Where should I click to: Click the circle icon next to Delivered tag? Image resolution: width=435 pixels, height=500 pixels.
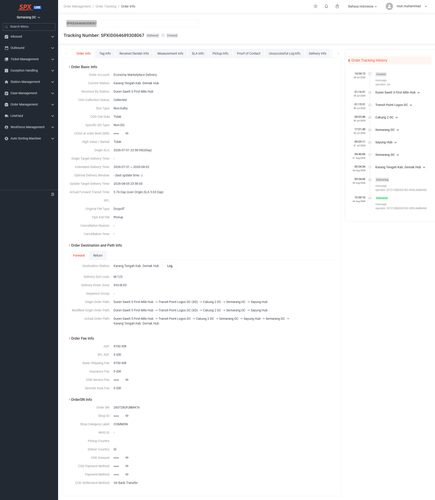163,35
